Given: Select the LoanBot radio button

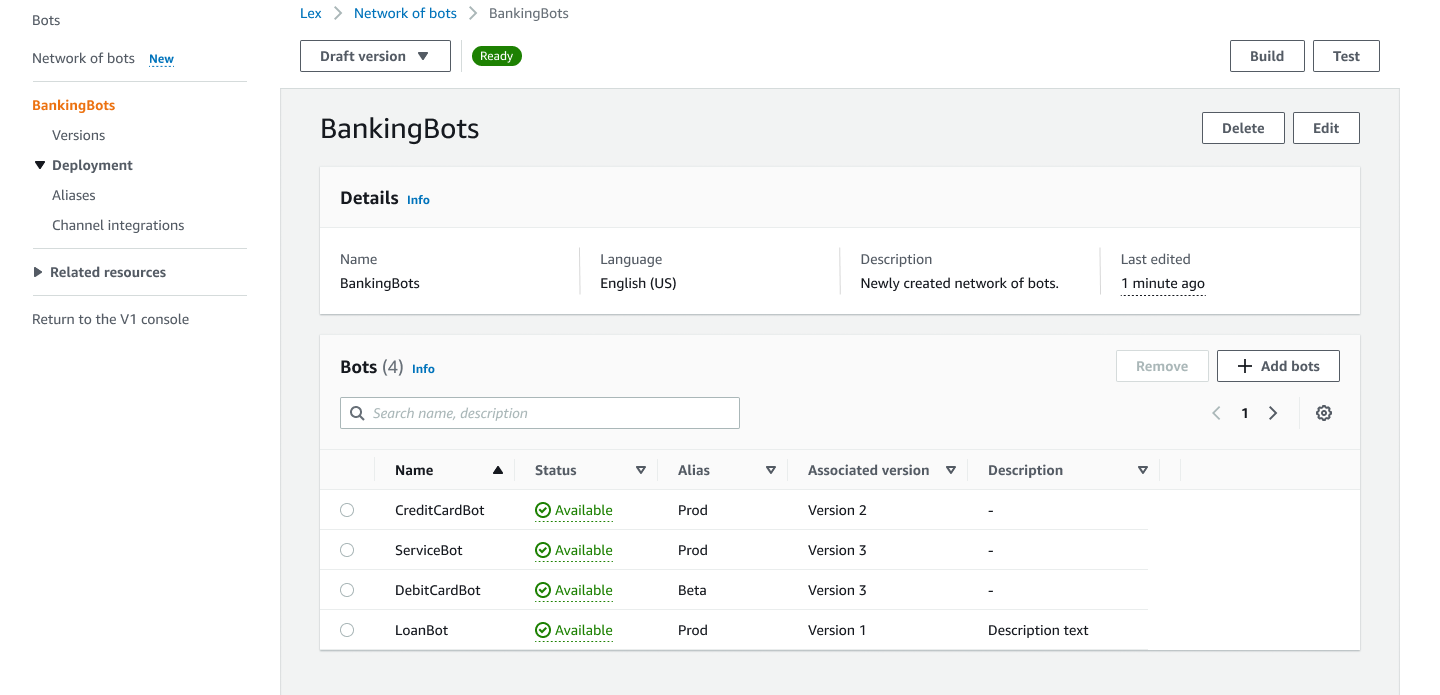Looking at the screenshot, I should tap(347, 630).
